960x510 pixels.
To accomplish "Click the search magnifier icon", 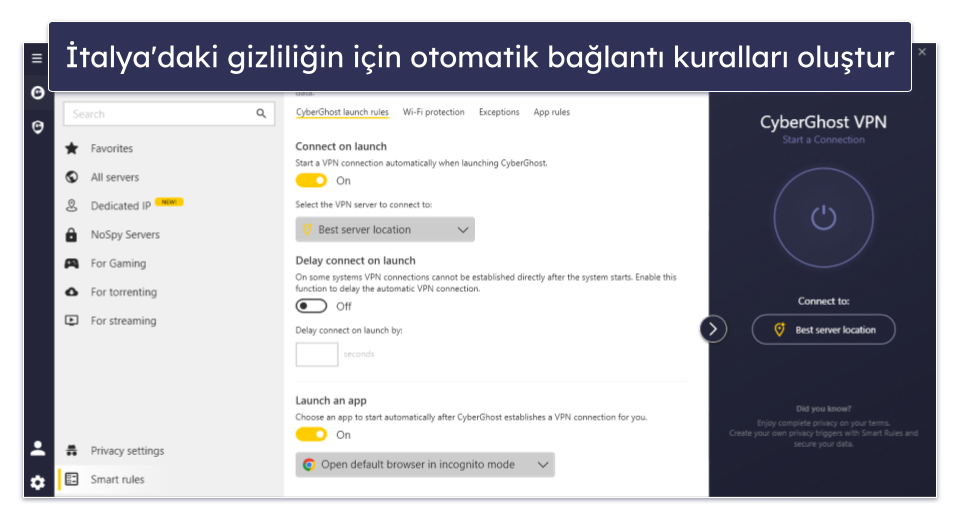I will coord(261,113).
